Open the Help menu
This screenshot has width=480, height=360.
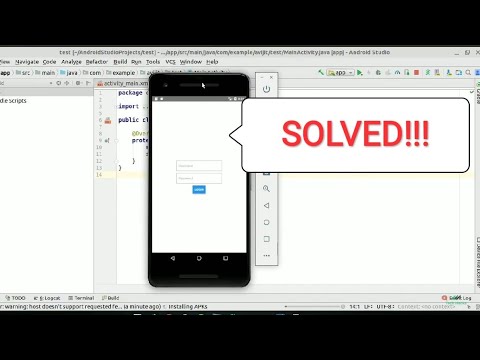(x=212, y=62)
